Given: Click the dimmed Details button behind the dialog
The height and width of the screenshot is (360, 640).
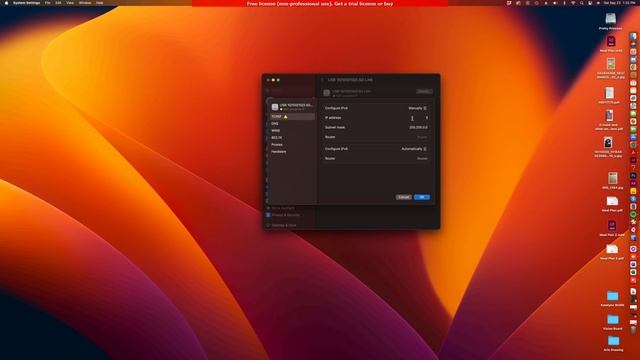Looking at the screenshot, I should click(x=424, y=91).
